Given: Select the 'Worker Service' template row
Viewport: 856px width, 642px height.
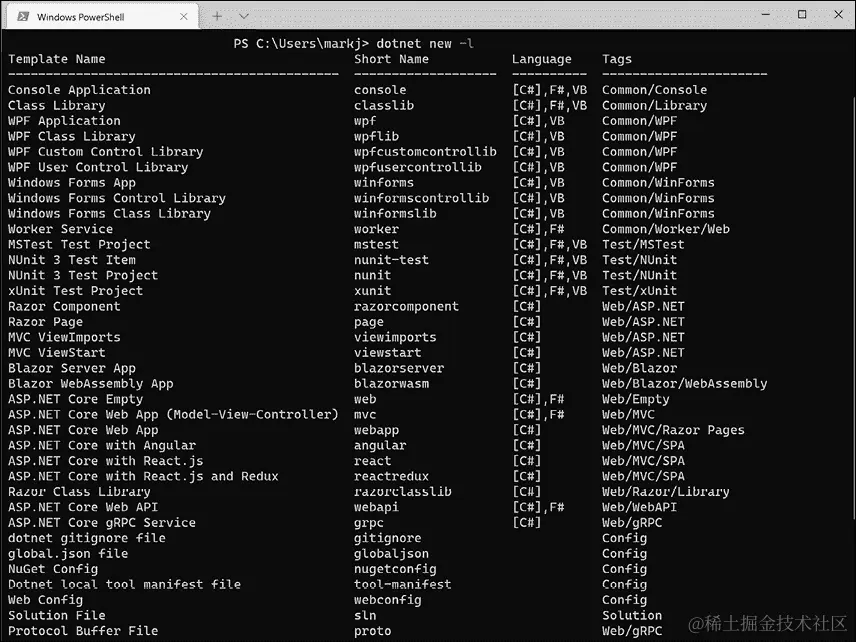Looking at the screenshot, I should coord(57,229).
